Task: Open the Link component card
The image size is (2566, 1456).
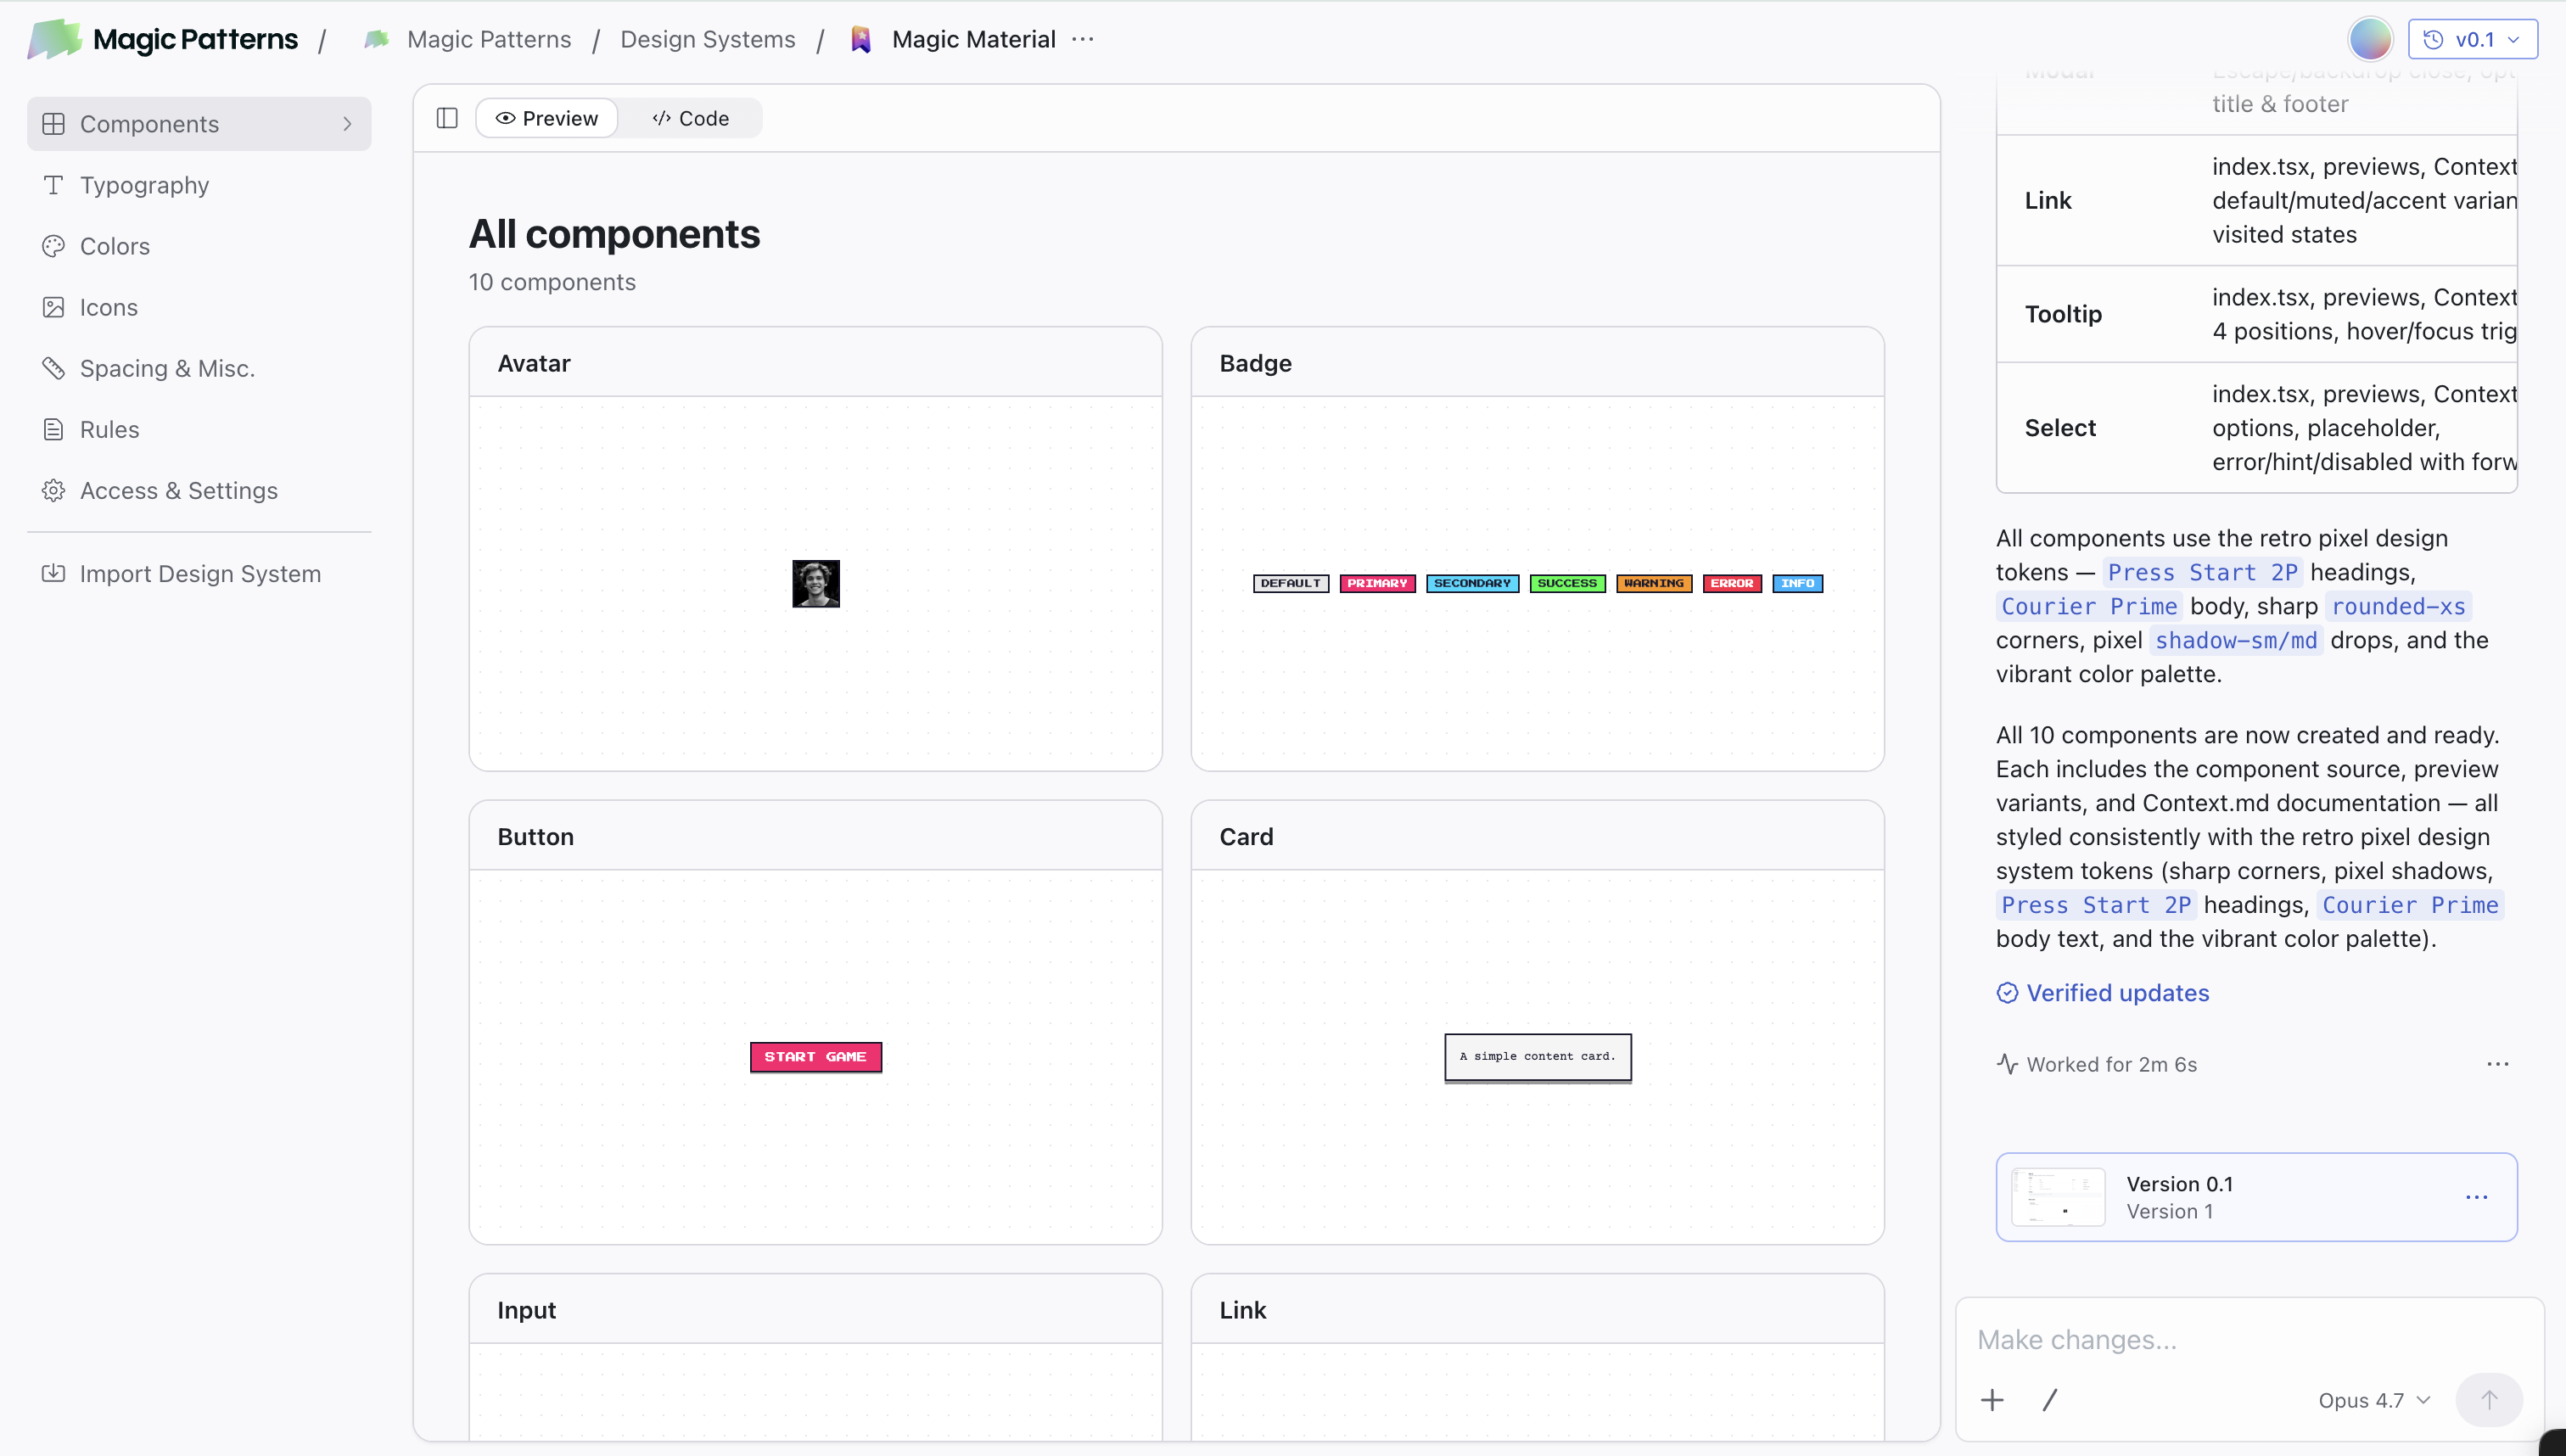Action: click(1537, 1357)
